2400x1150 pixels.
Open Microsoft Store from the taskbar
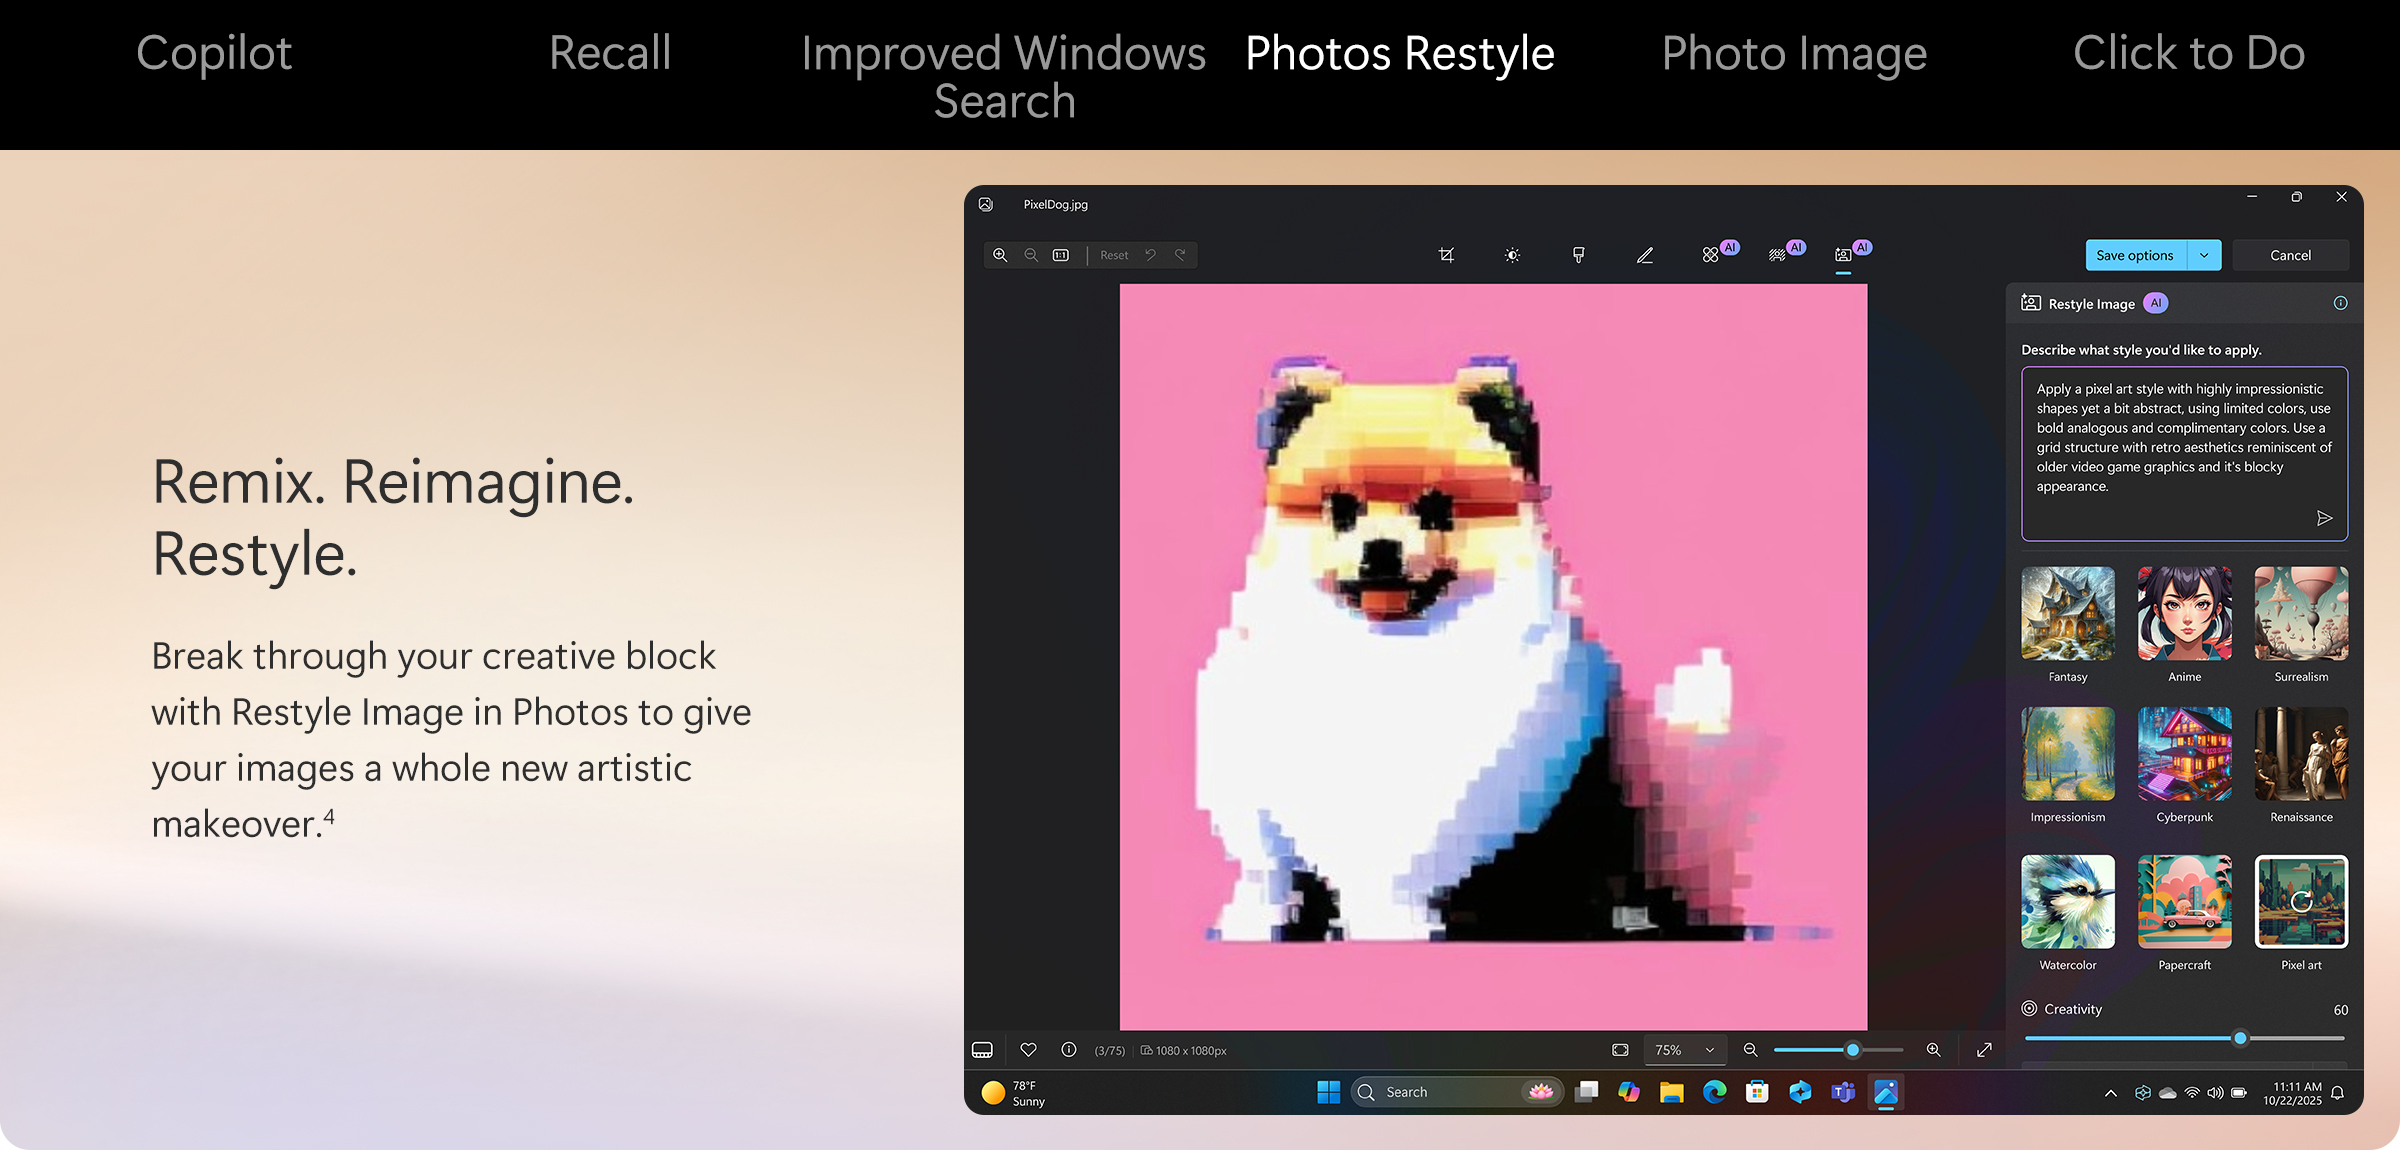coord(1757,1092)
